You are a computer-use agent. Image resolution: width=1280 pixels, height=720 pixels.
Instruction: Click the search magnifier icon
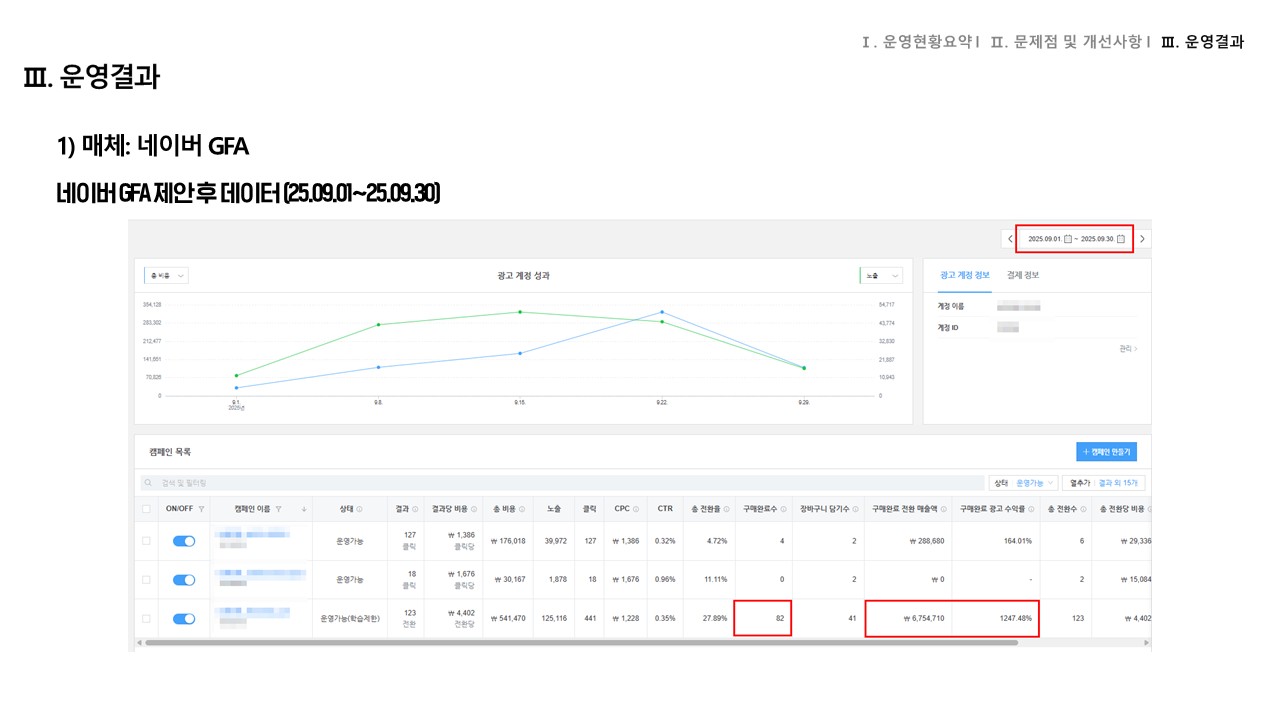coord(149,483)
